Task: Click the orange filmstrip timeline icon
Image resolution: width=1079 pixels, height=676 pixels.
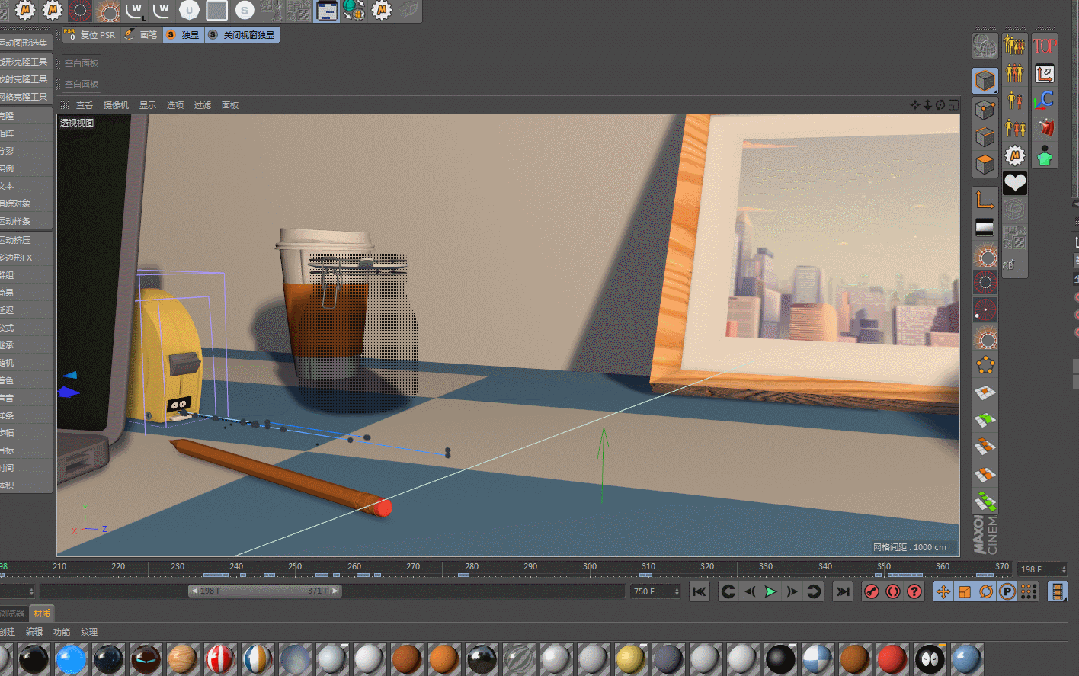Action: (1058, 592)
